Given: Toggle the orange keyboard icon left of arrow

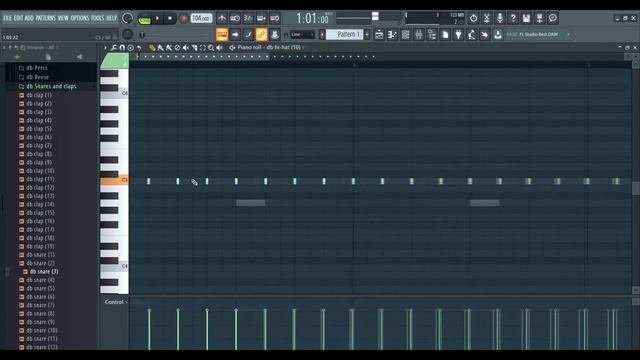Looking at the screenshot, I should (x=222, y=34).
